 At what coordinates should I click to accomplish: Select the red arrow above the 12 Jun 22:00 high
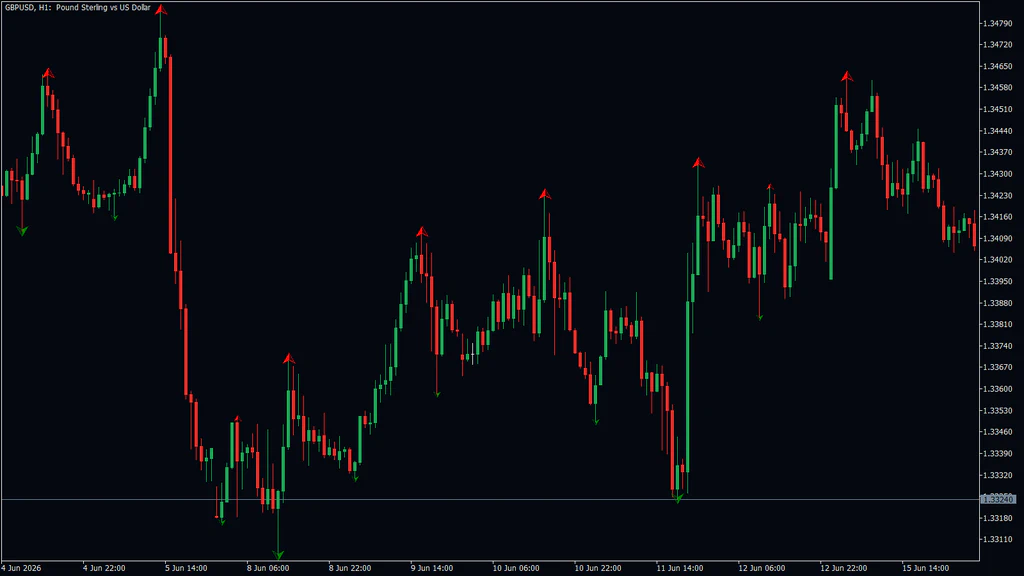pos(846,76)
